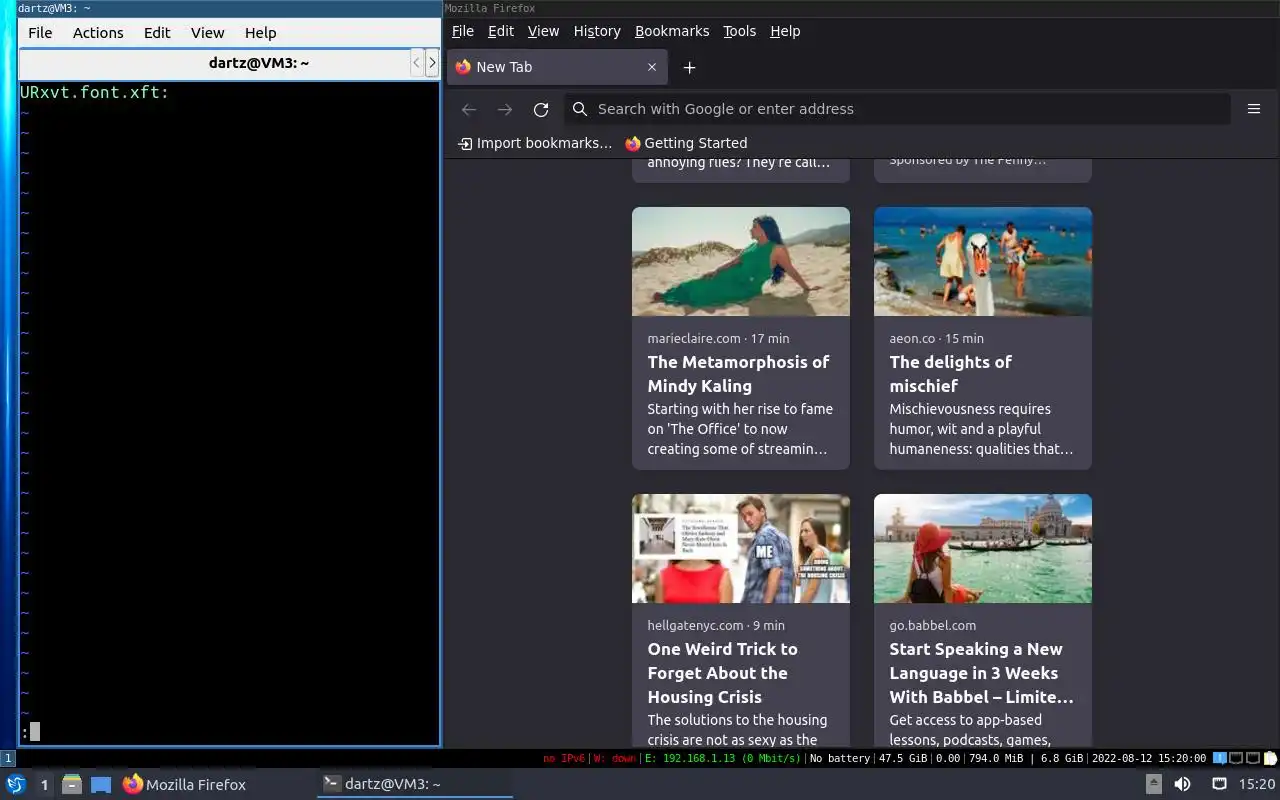This screenshot has height=800, width=1280.
Task: Open Firefox Edit menu
Action: pyautogui.click(x=501, y=31)
